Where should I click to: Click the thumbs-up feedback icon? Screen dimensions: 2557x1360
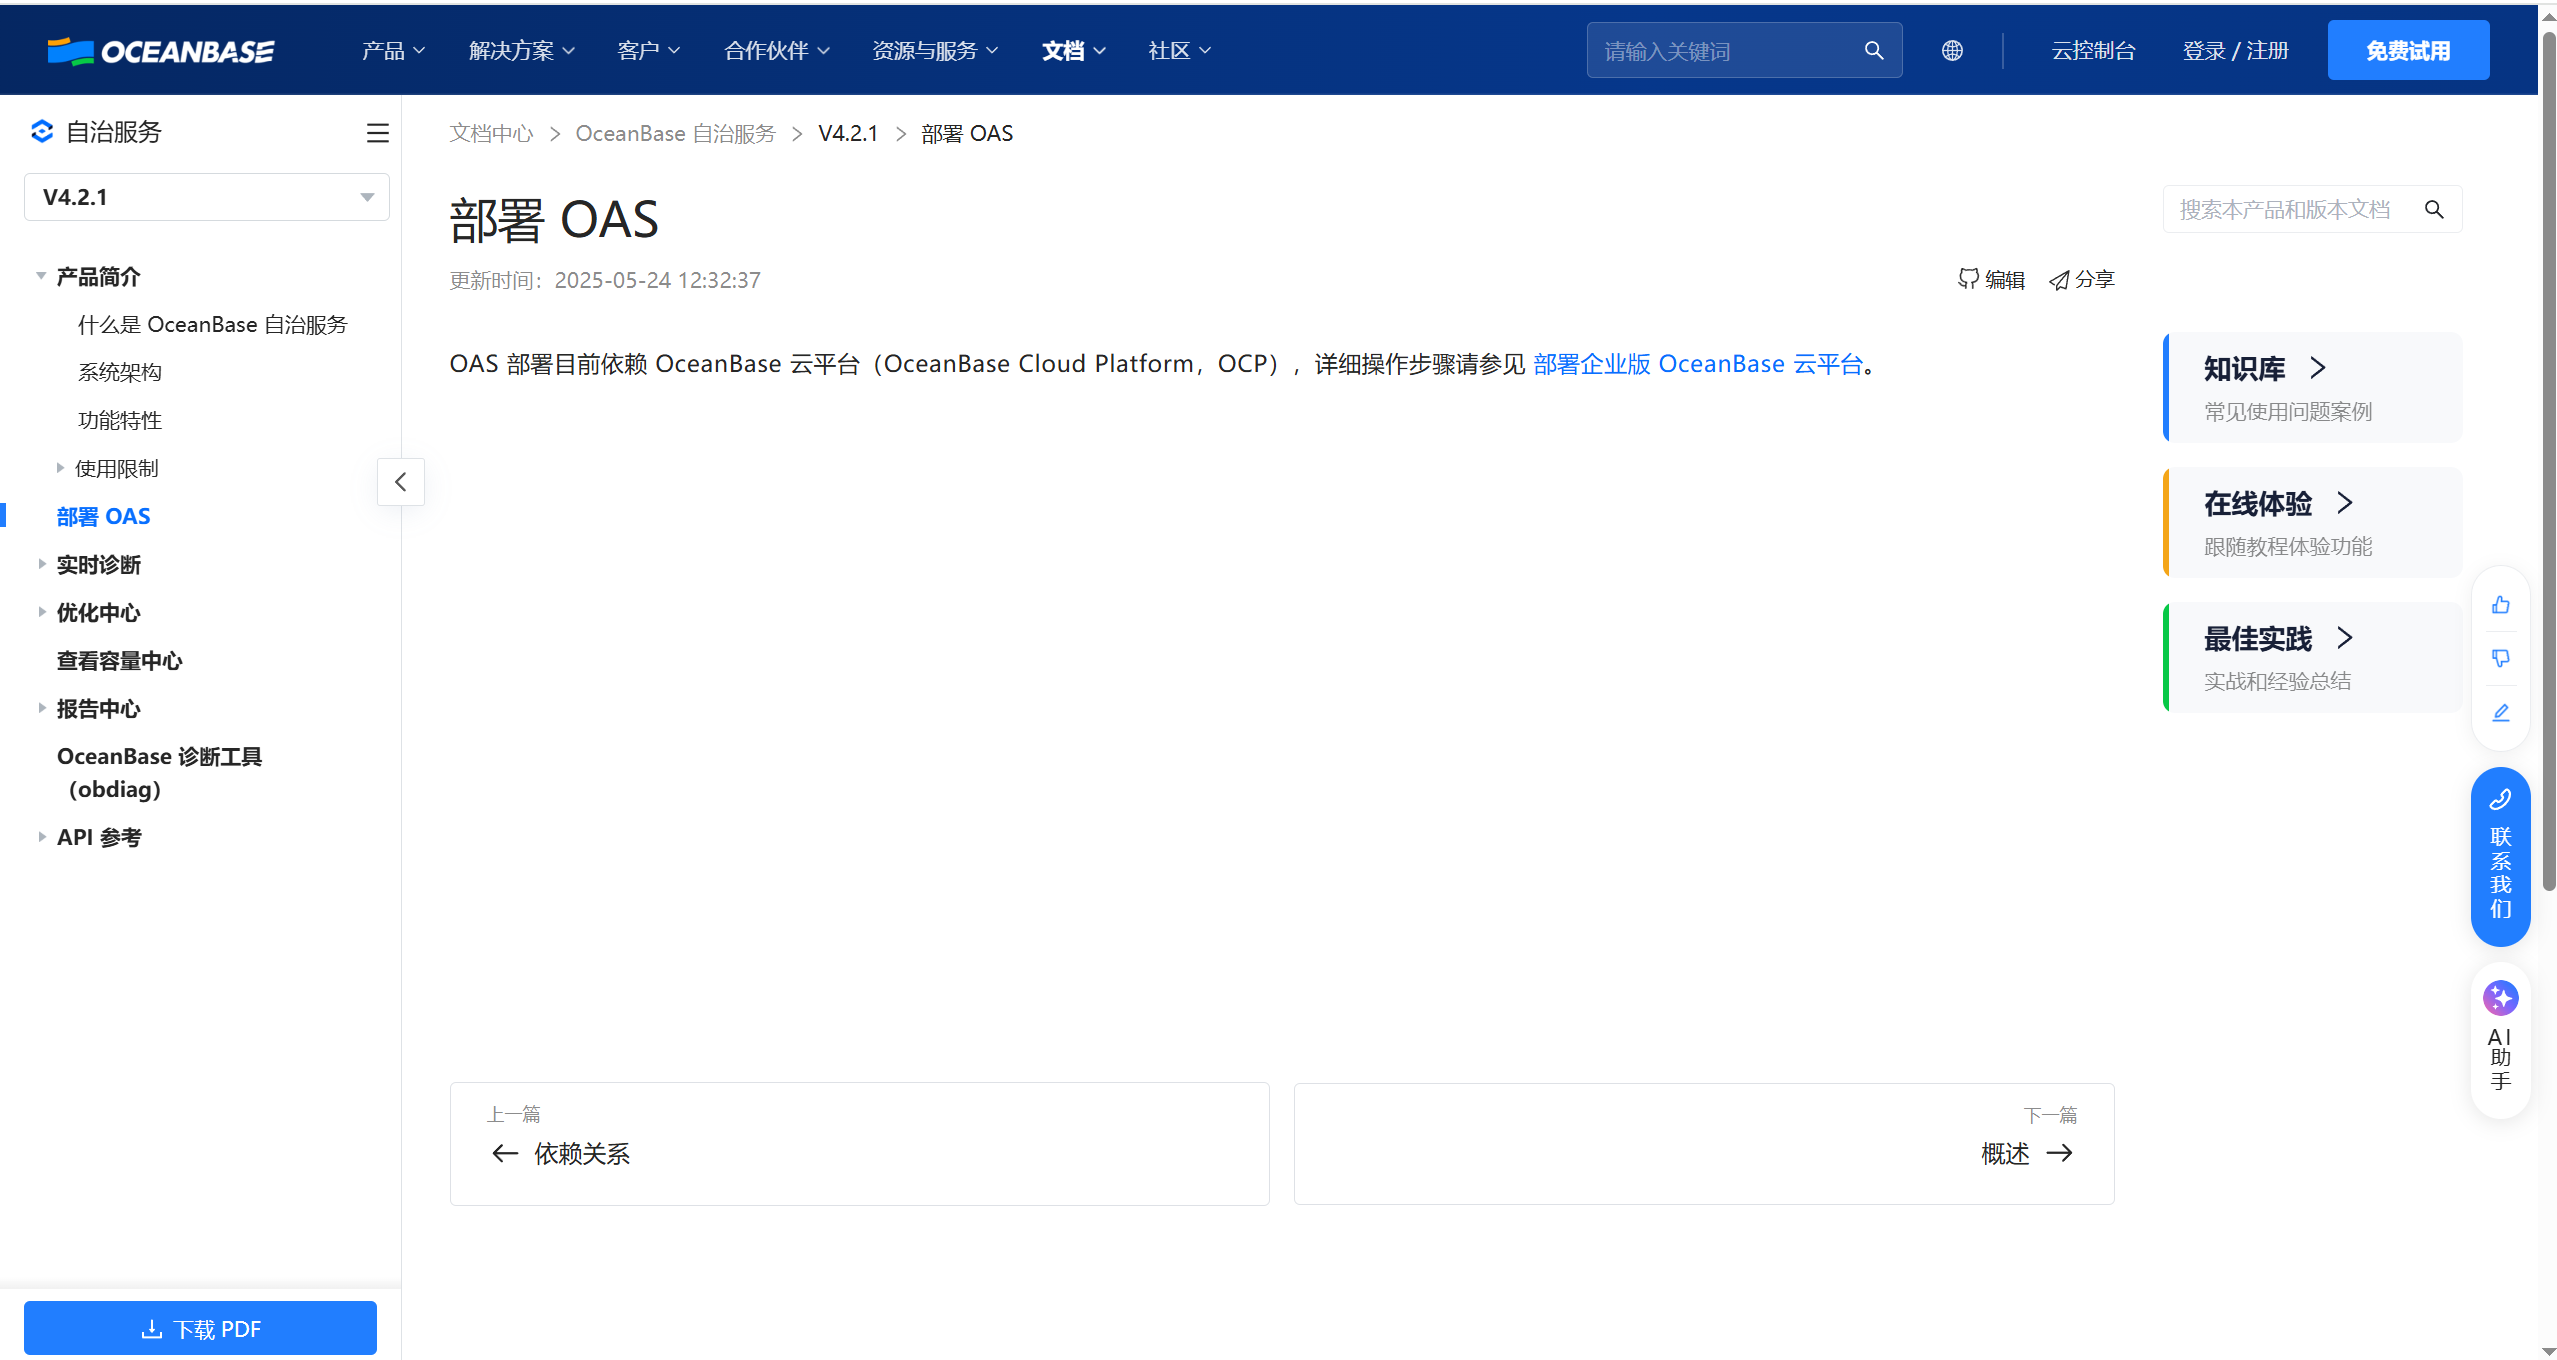click(x=2500, y=605)
